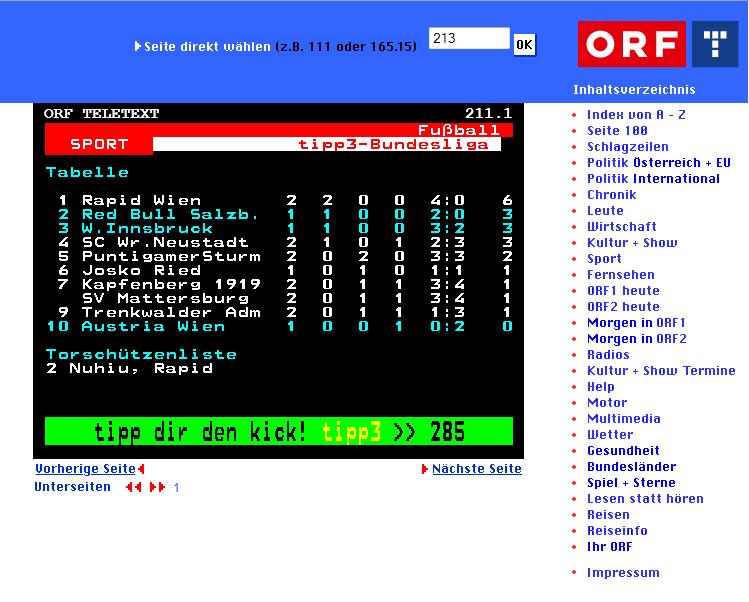The image size is (749, 602).
Task: Open ORF2 heute
Action: tap(623, 307)
